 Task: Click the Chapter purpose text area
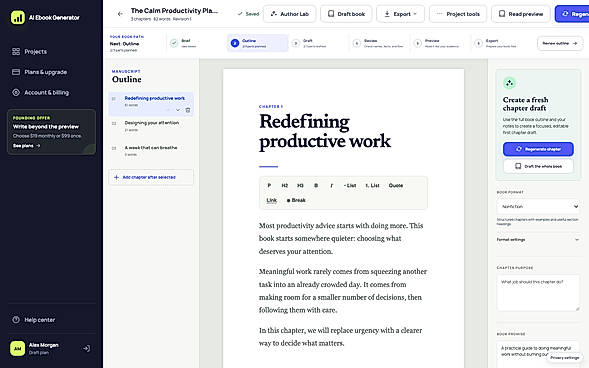[538, 293]
